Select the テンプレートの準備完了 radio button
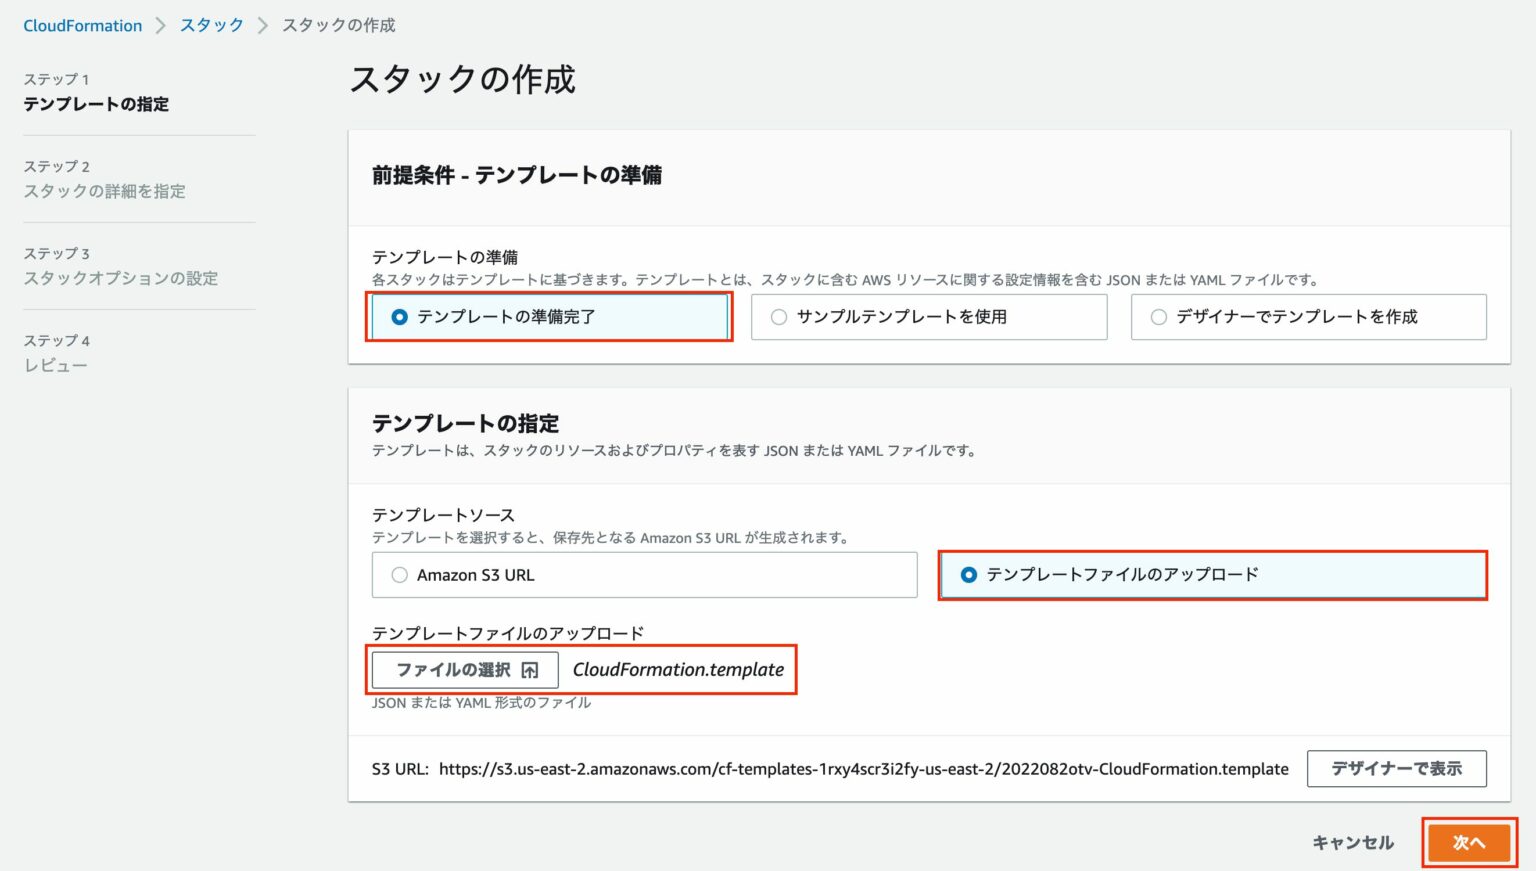This screenshot has width=1536, height=871. pos(400,317)
